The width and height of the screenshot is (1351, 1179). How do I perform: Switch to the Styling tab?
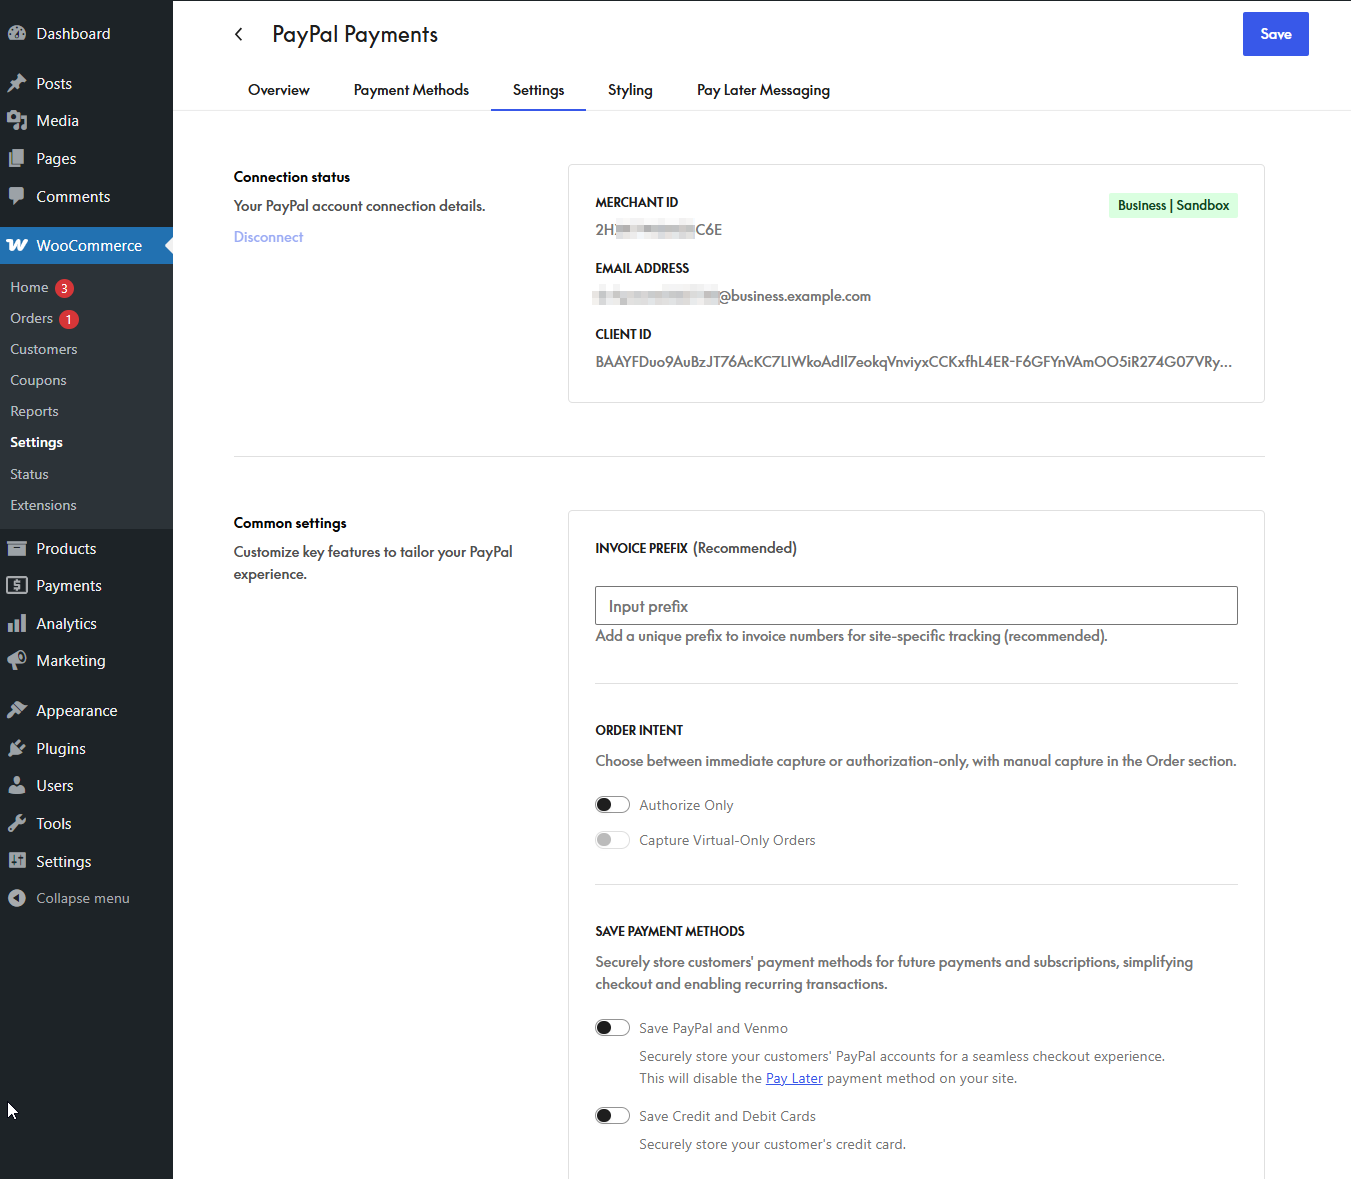(x=629, y=90)
